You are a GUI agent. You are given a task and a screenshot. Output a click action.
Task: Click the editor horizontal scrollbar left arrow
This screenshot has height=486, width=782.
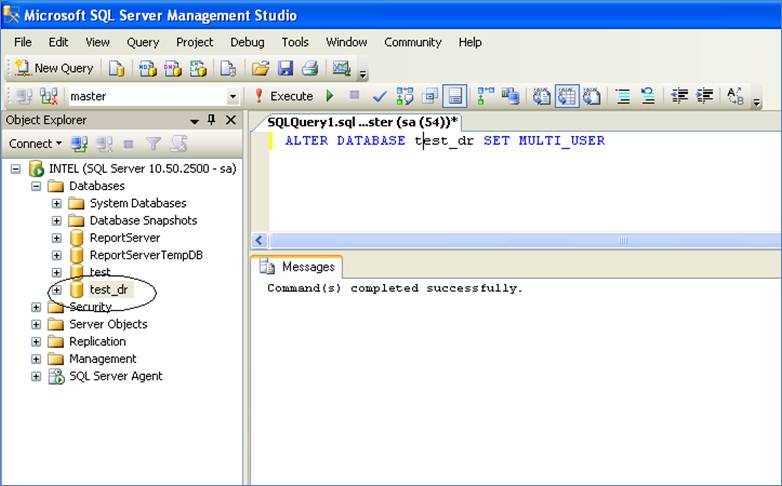point(259,241)
